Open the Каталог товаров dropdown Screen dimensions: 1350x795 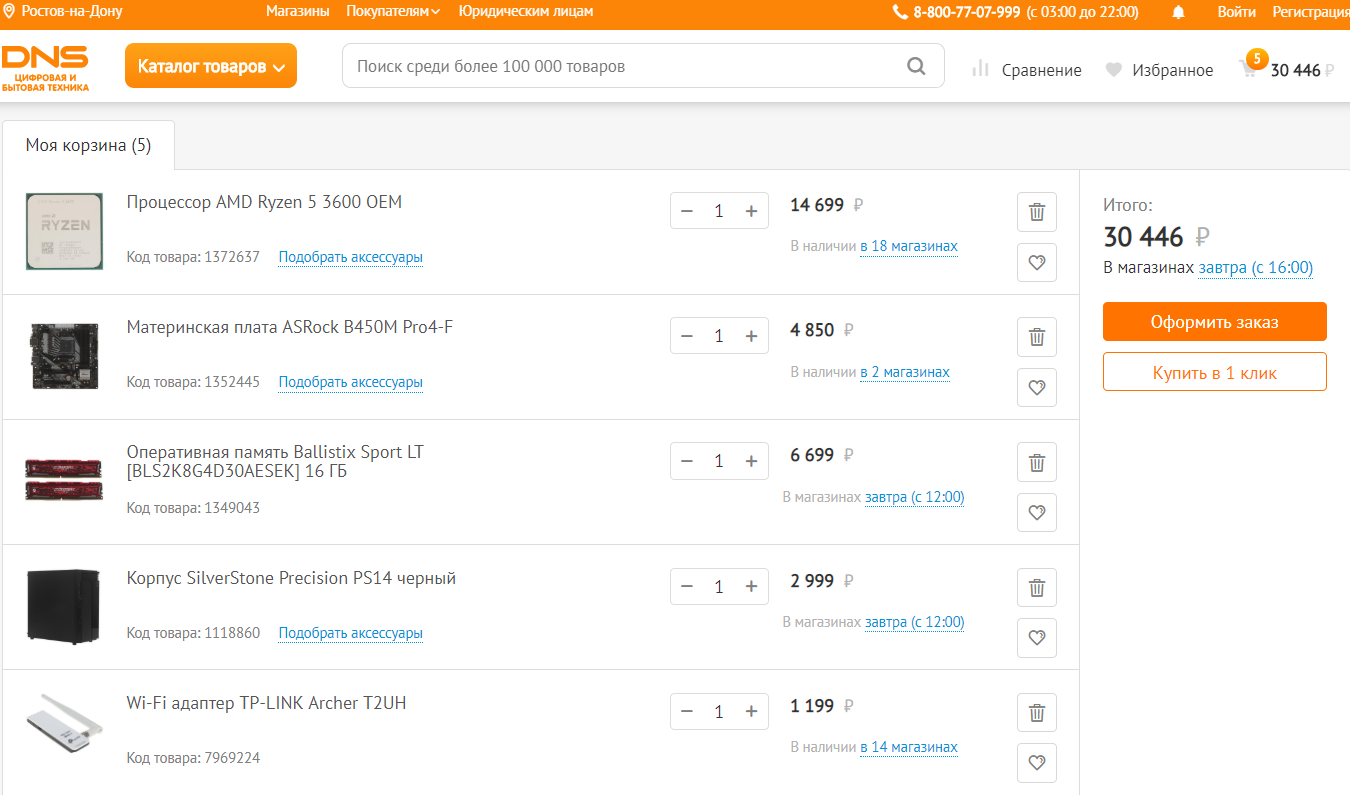coord(211,66)
